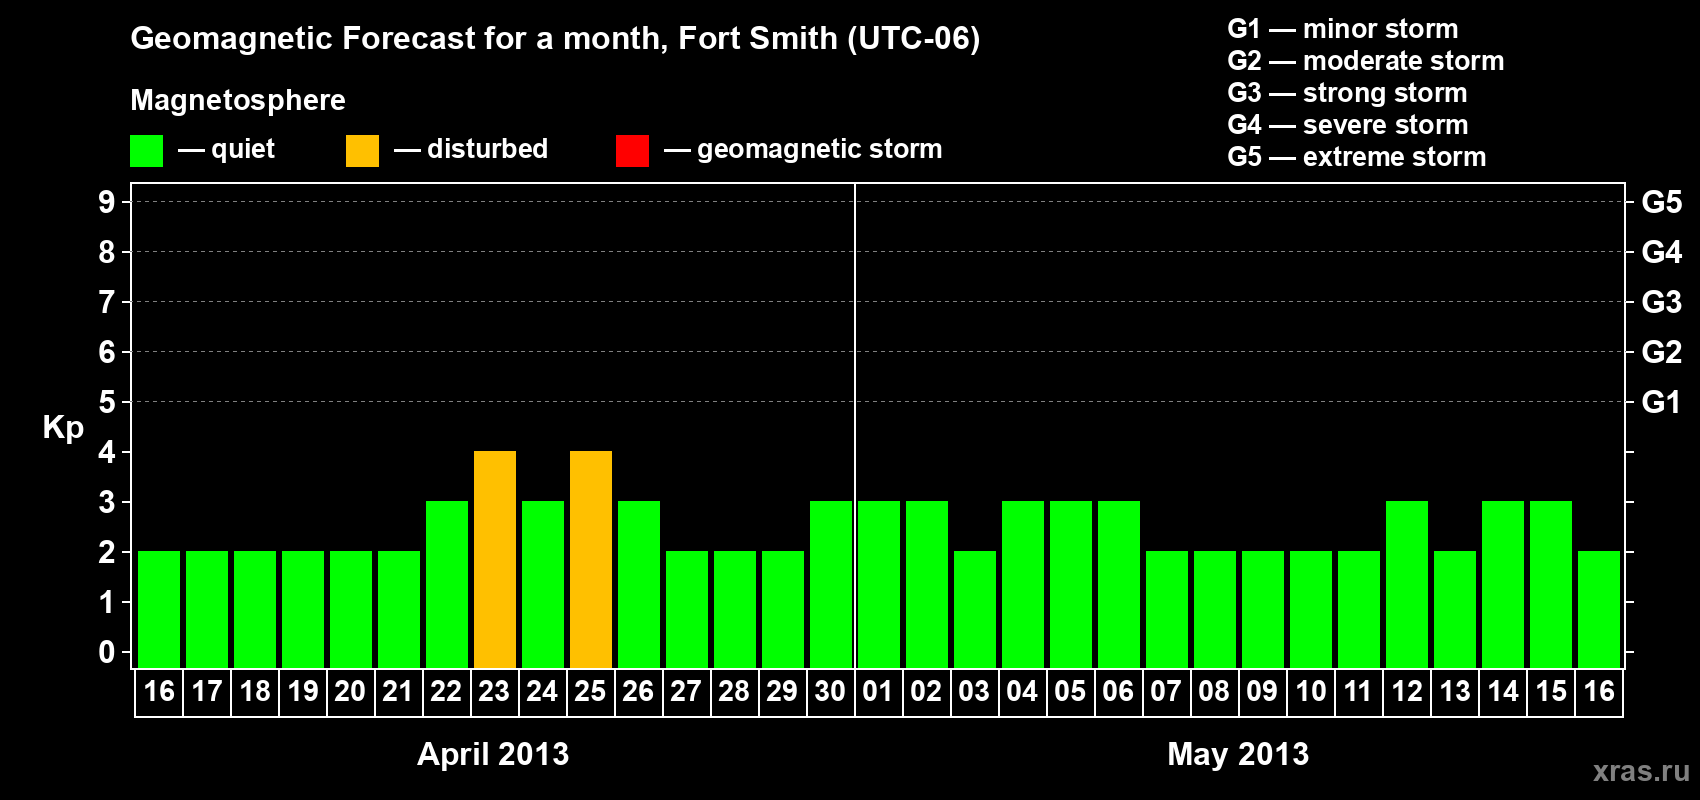This screenshot has height=800, width=1700.
Task: Click the 'G4 — severe storm' legend line
Action: pos(1347,125)
